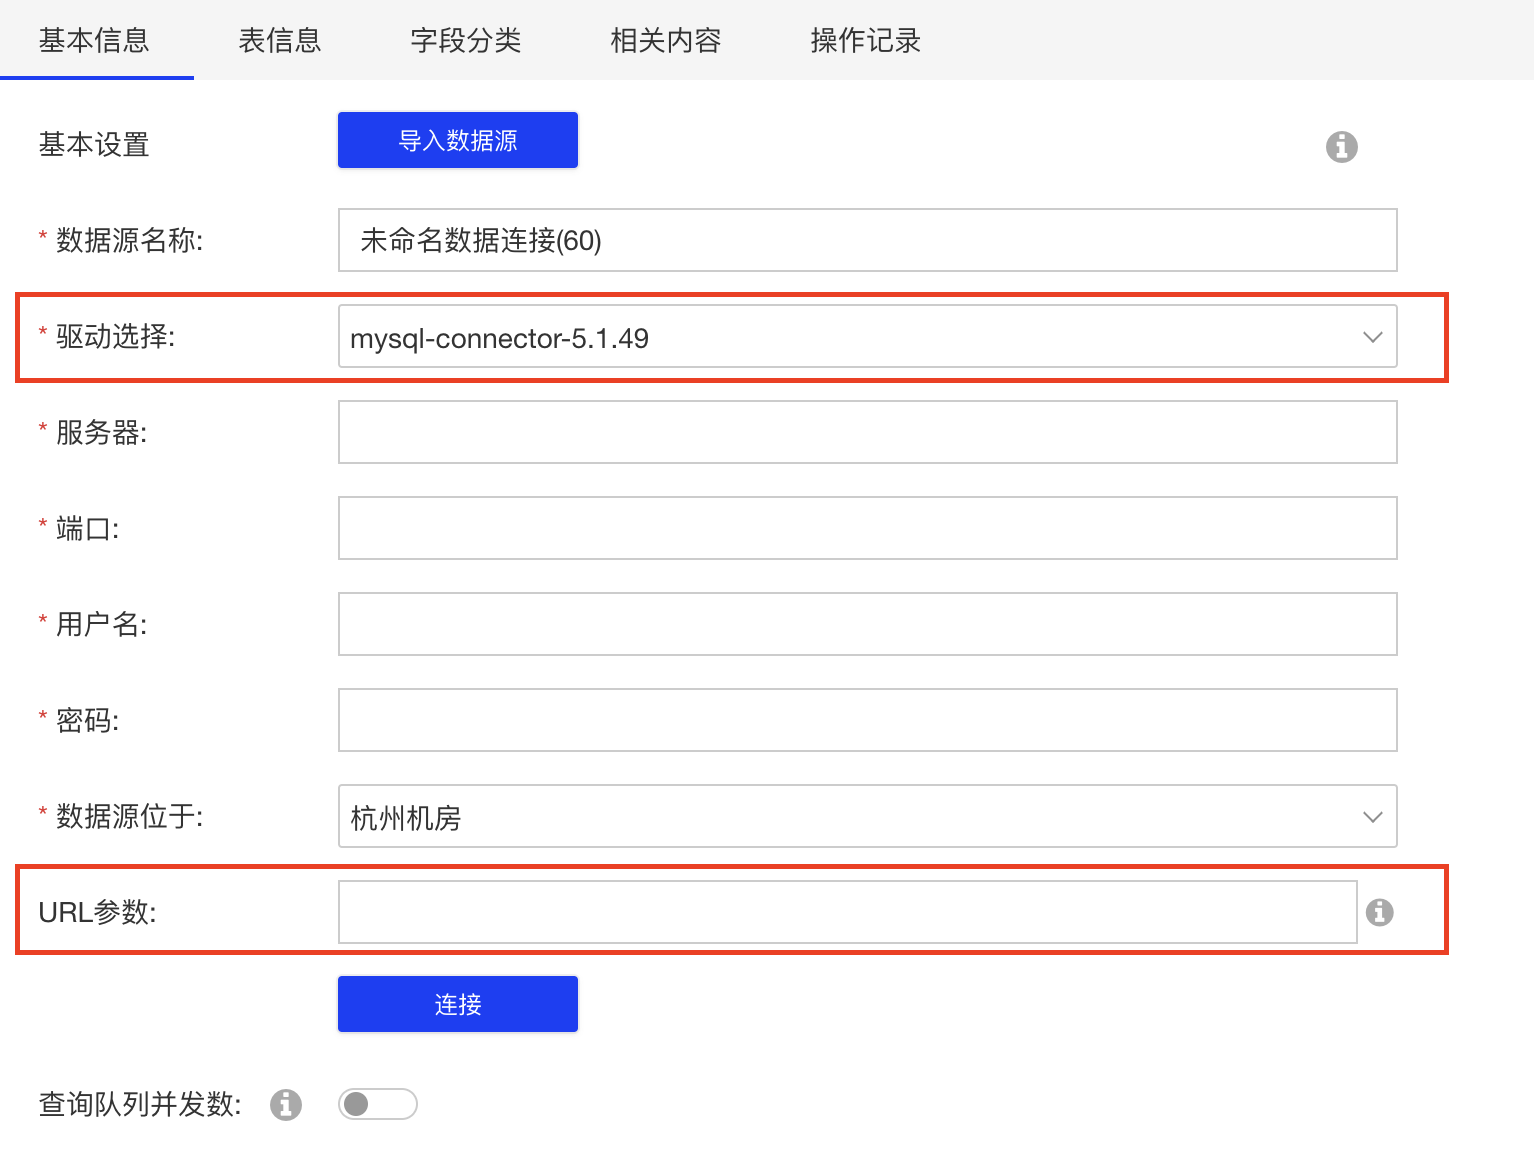
Task: Click the dropdown arrow on 数据源位于 field
Action: pyautogui.click(x=1371, y=817)
